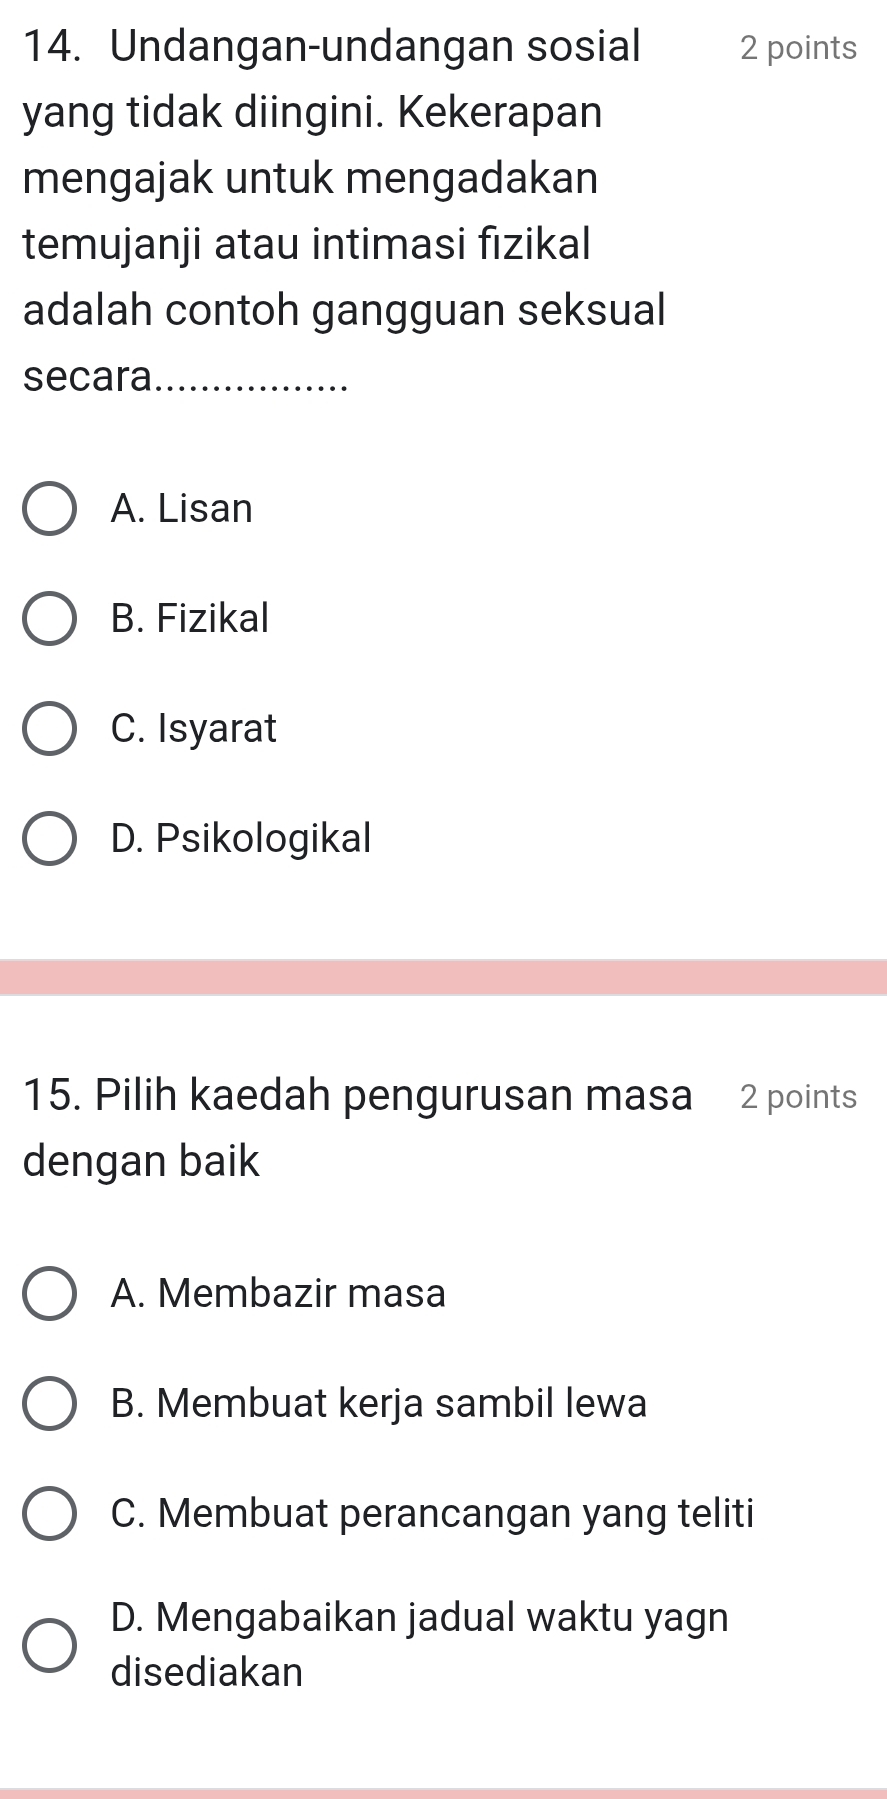887x1799 pixels.
Task: Pick the D. Psikologikal radio button
Action: coord(48,838)
